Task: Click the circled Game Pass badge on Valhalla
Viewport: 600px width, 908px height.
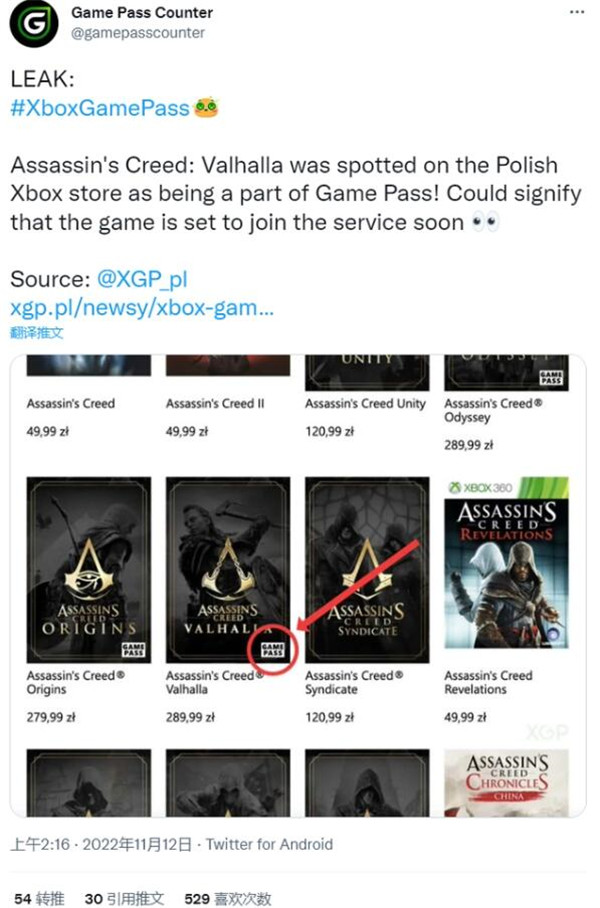Action: pyautogui.click(x=273, y=649)
